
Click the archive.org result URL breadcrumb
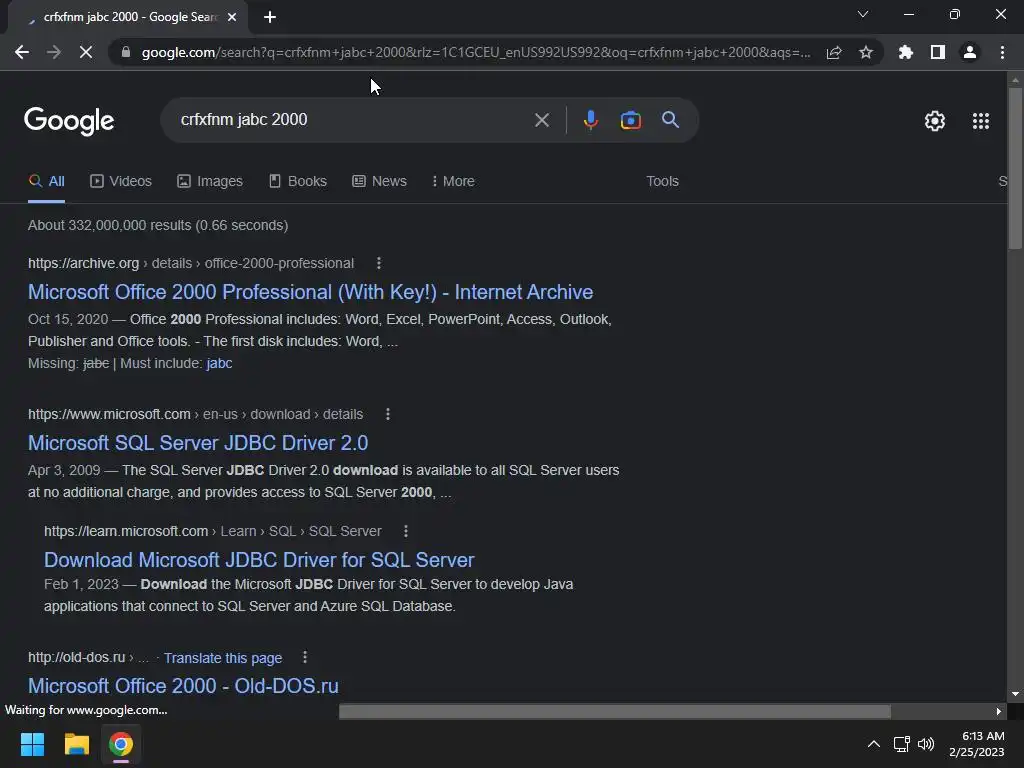pyautogui.click(x=191, y=263)
